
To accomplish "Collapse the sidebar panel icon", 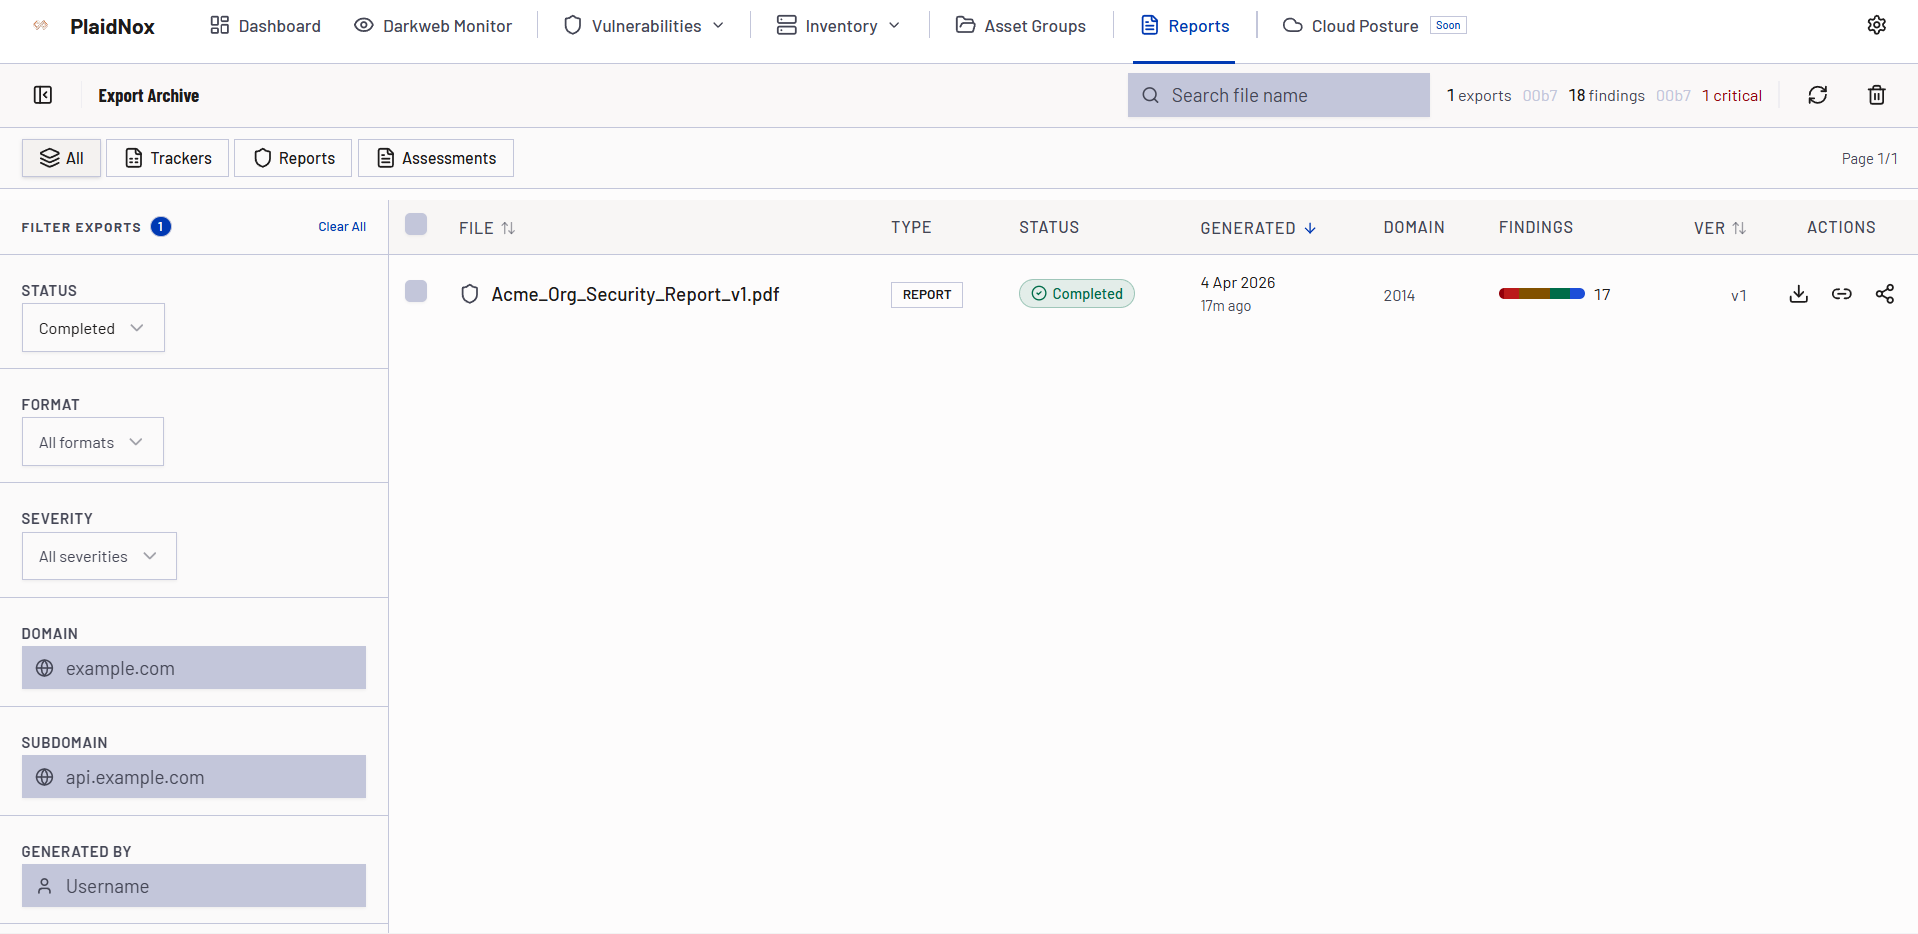I will (x=43, y=95).
